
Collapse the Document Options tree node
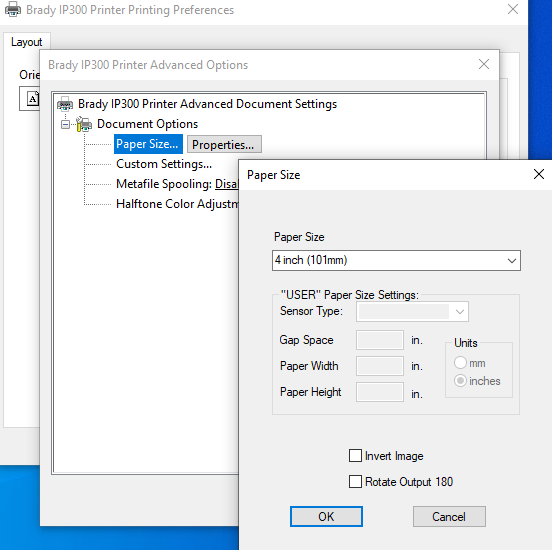pos(65,124)
